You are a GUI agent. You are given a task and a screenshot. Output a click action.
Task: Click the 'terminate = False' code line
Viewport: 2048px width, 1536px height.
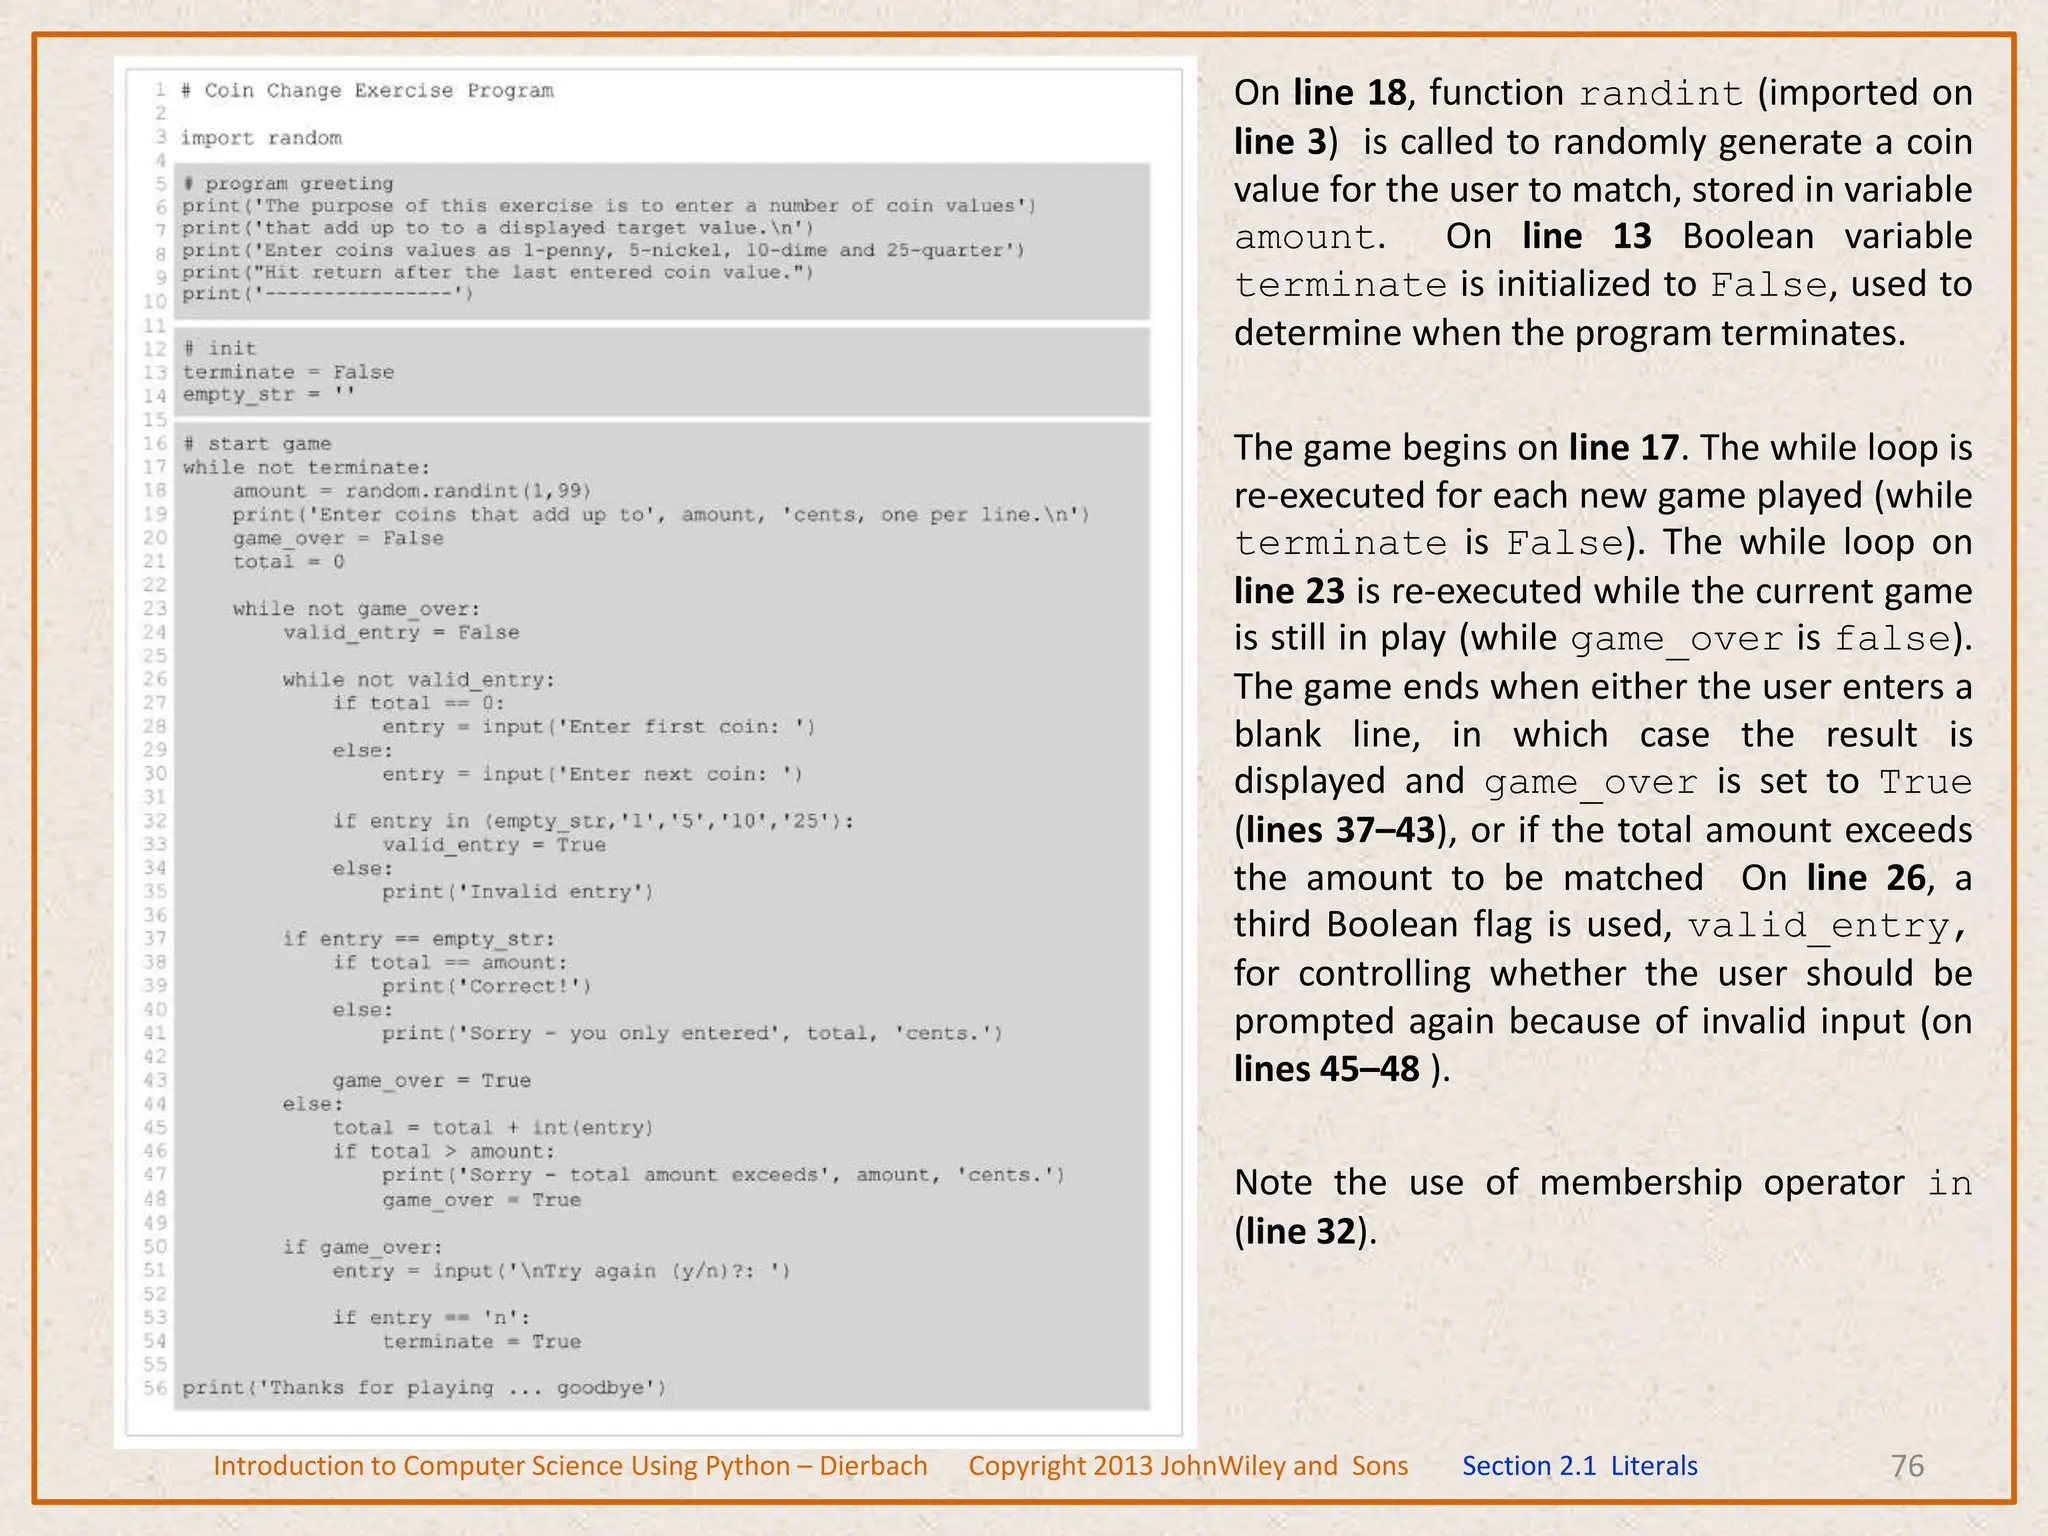click(x=288, y=372)
